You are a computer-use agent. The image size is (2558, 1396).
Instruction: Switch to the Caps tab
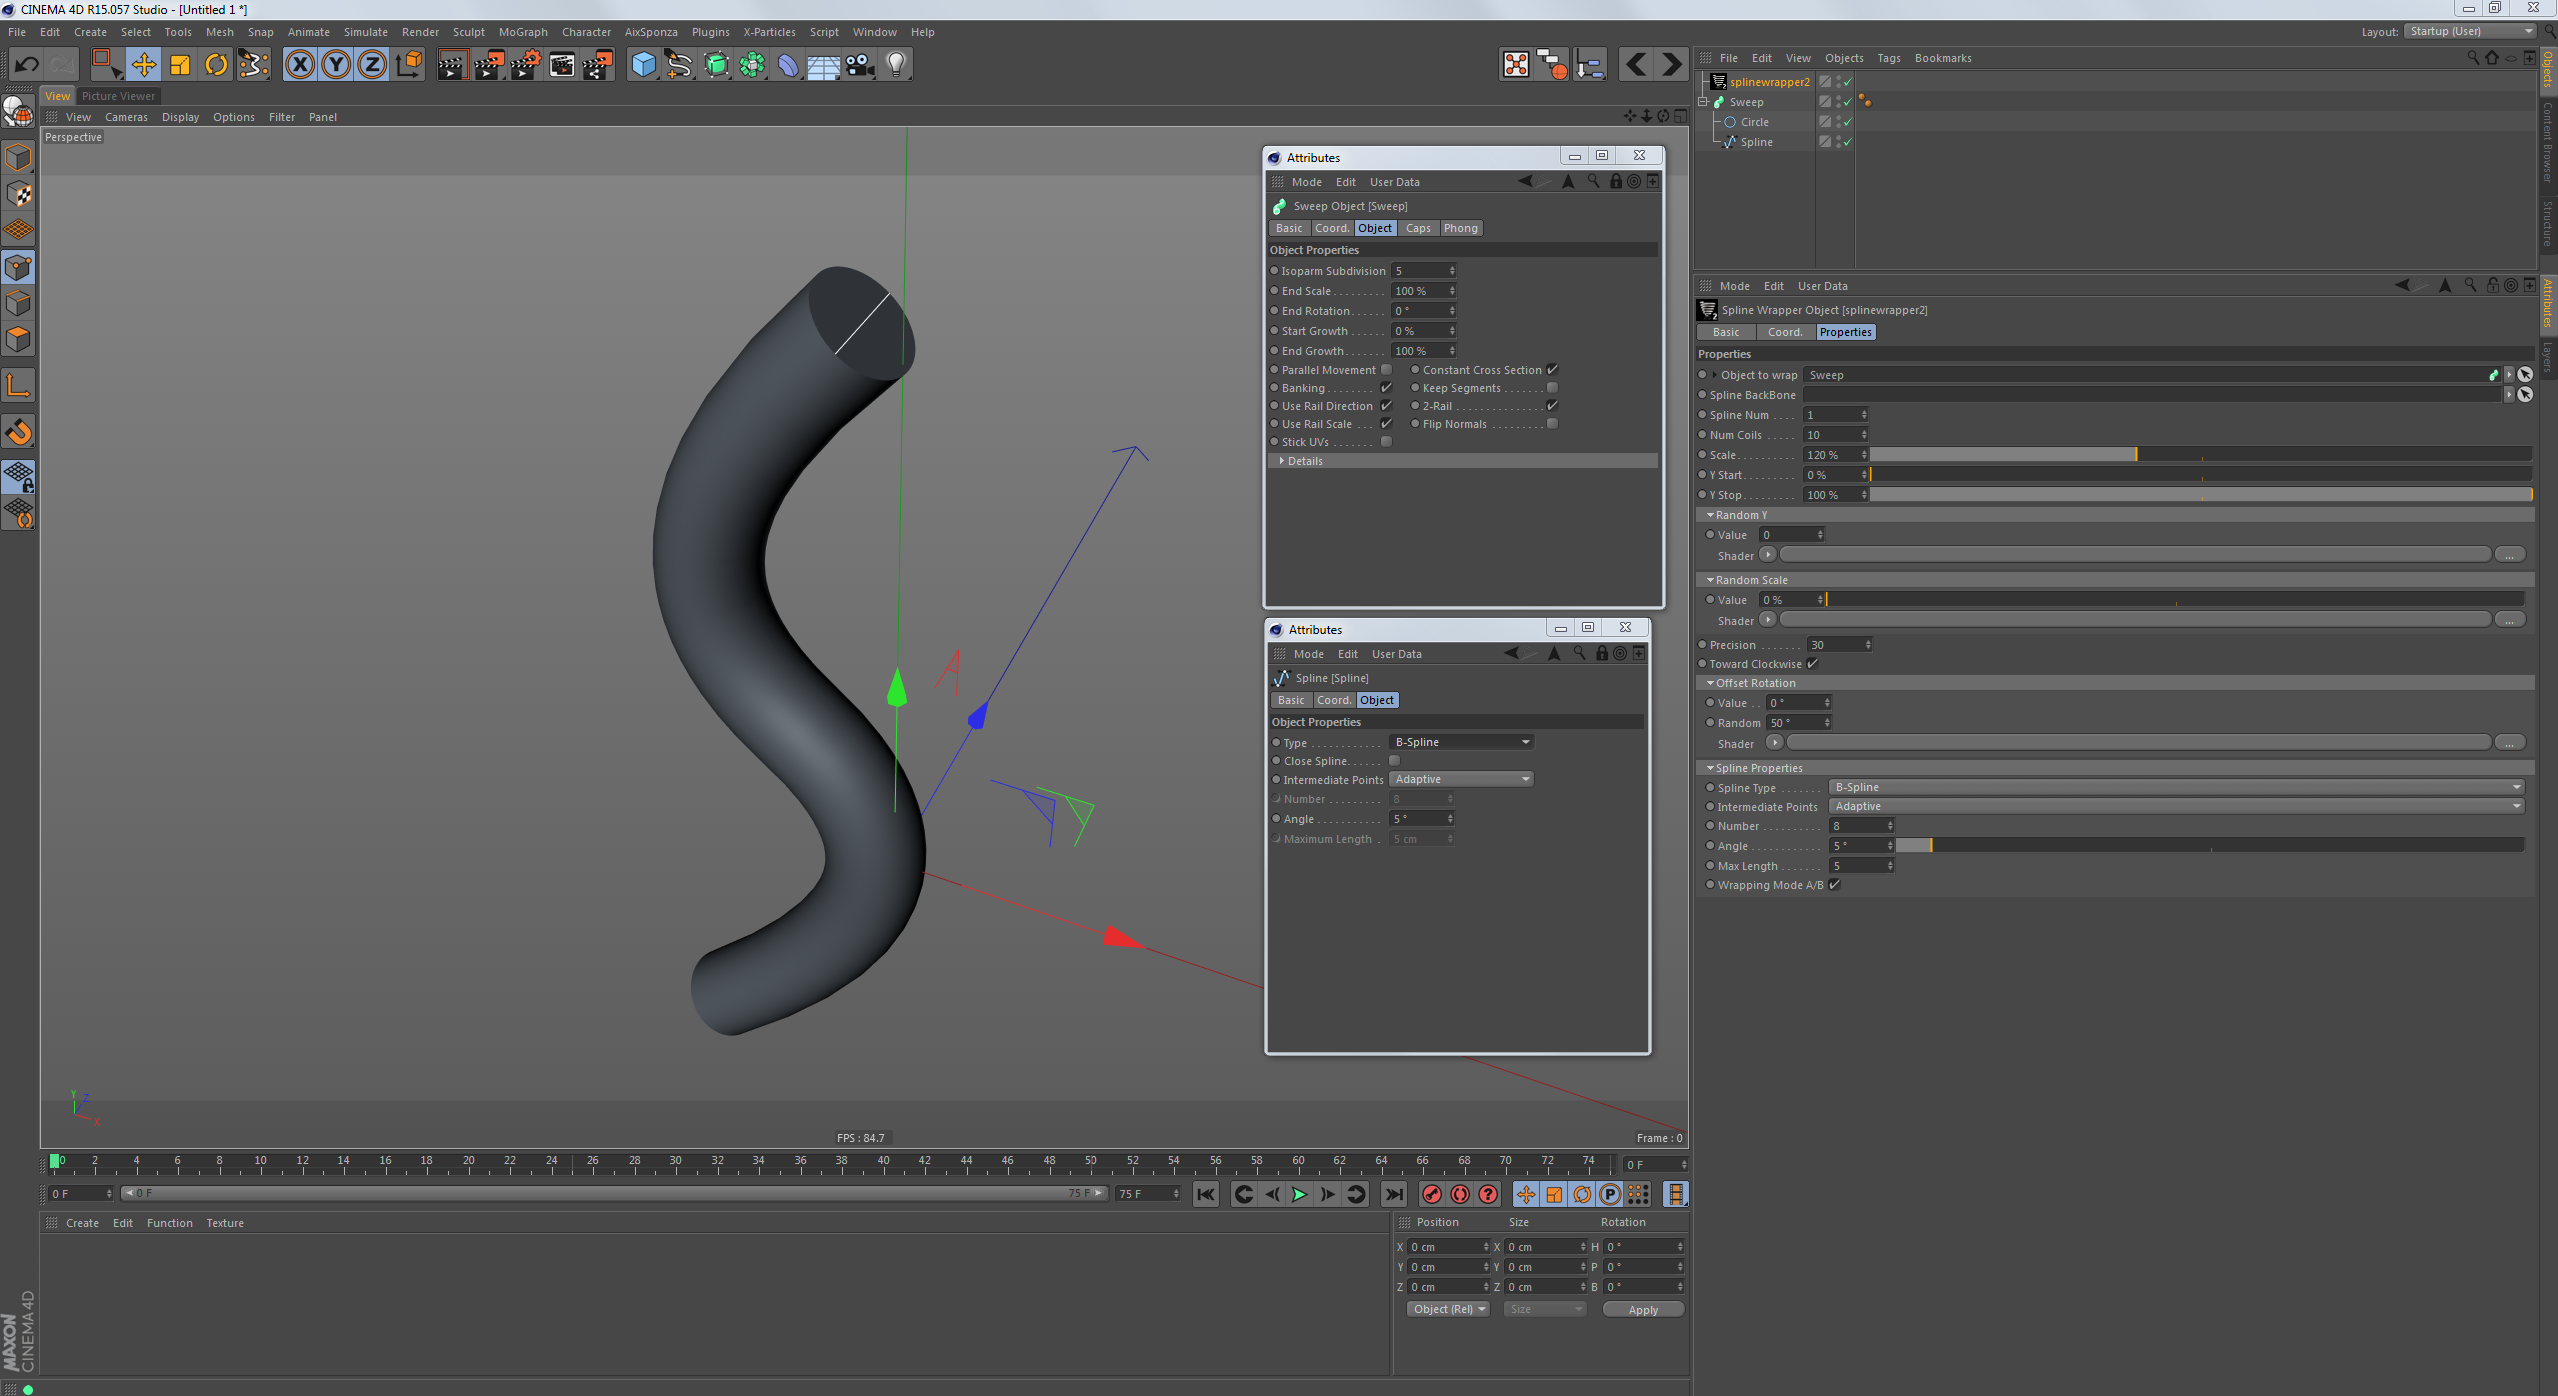[x=1417, y=228]
